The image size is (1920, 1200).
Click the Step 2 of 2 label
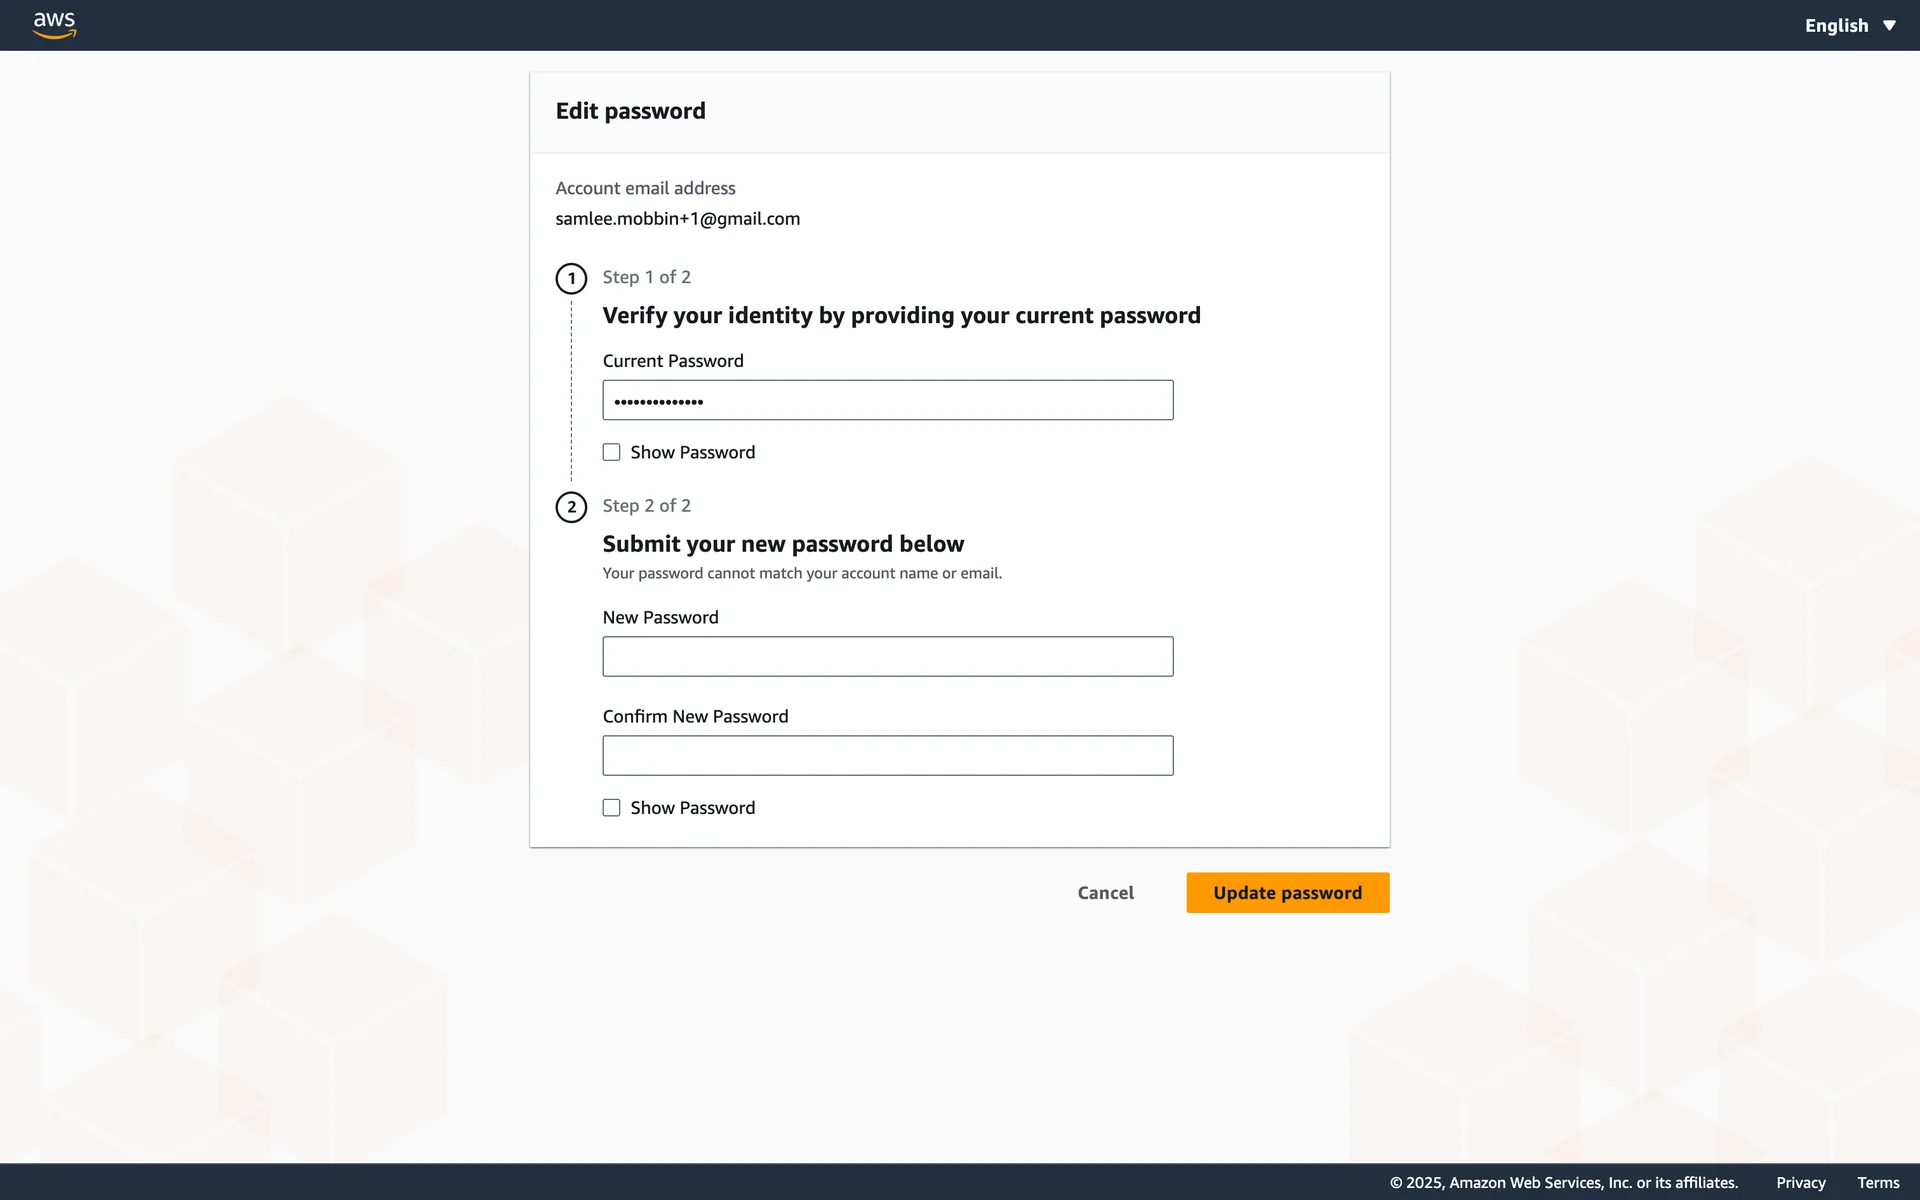646,506
